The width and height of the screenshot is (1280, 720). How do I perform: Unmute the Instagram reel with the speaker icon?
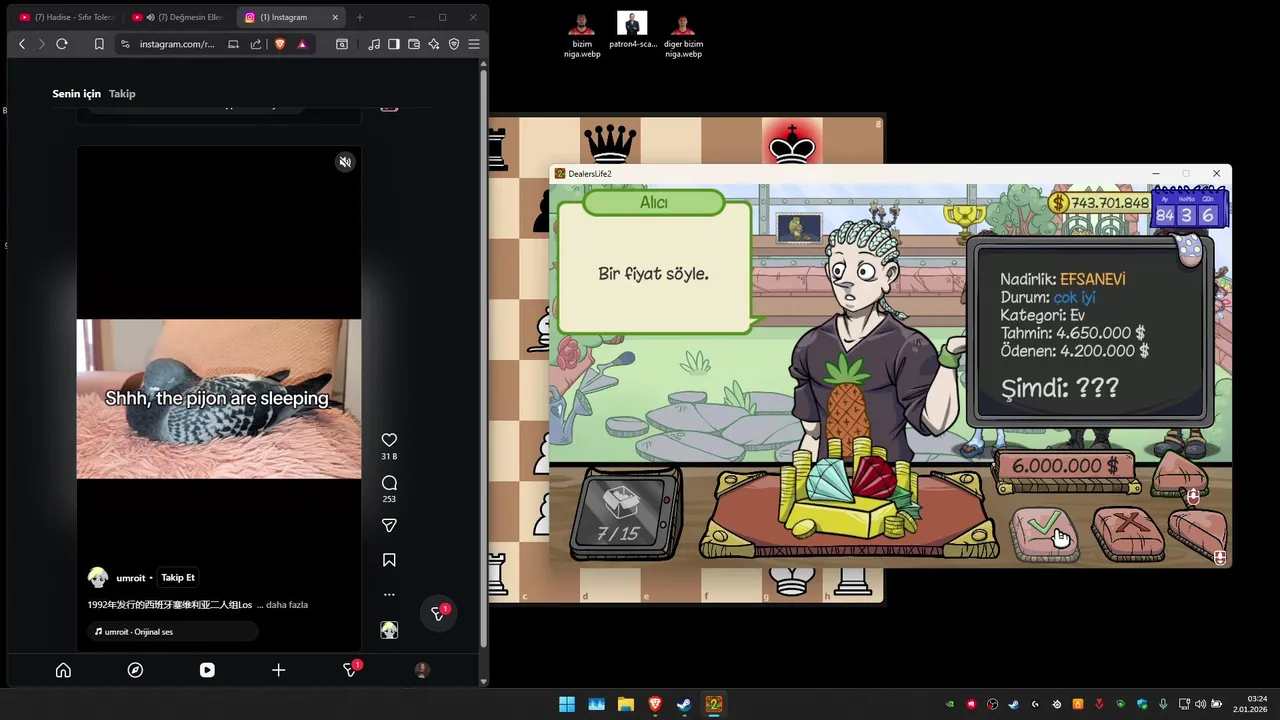pyautogui.click(x=345, y=162)
